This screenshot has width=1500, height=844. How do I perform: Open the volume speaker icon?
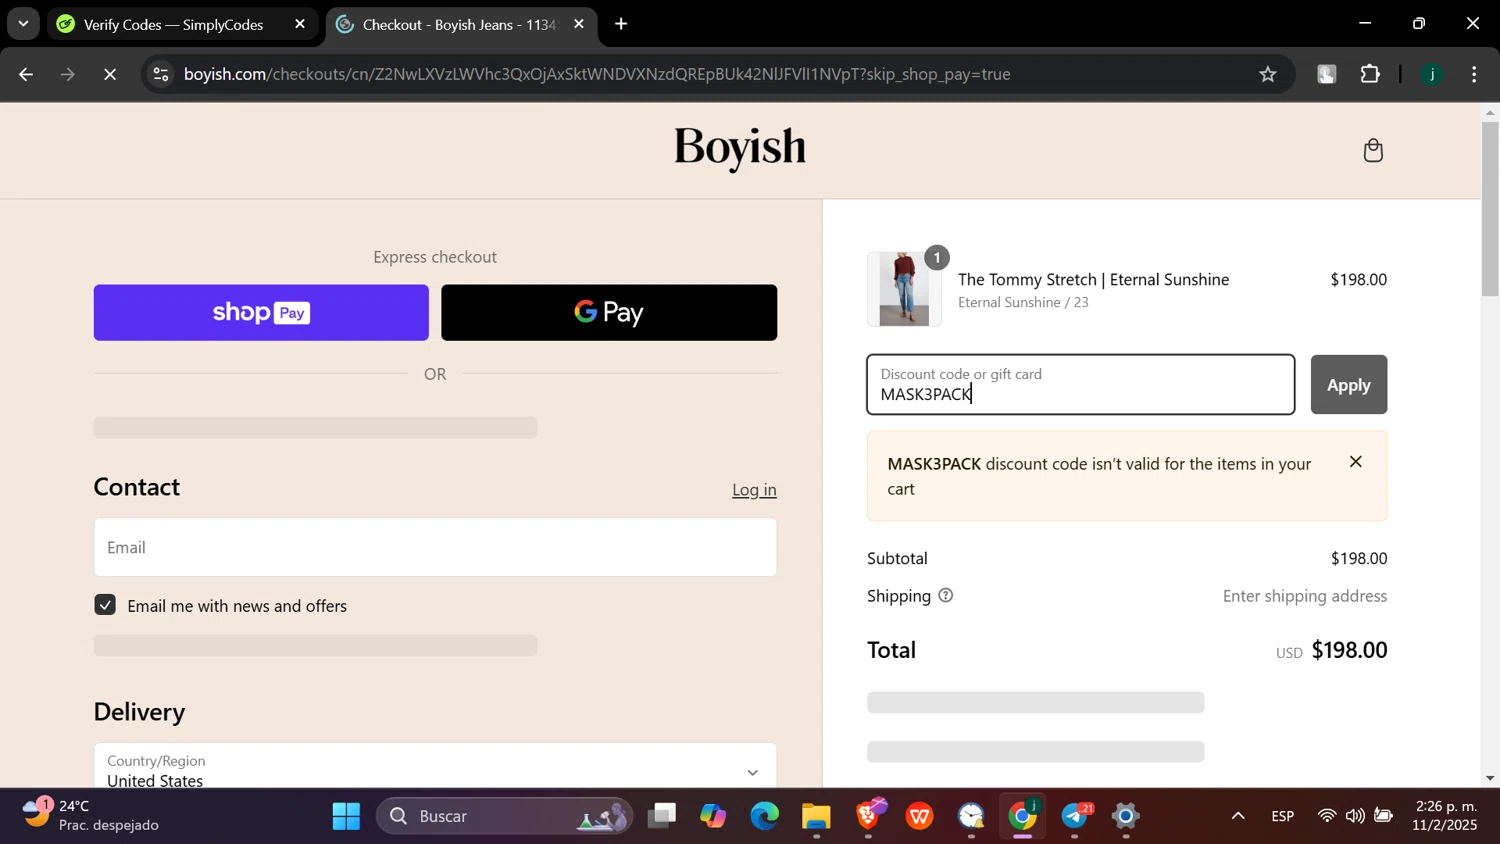point(1355,816)
